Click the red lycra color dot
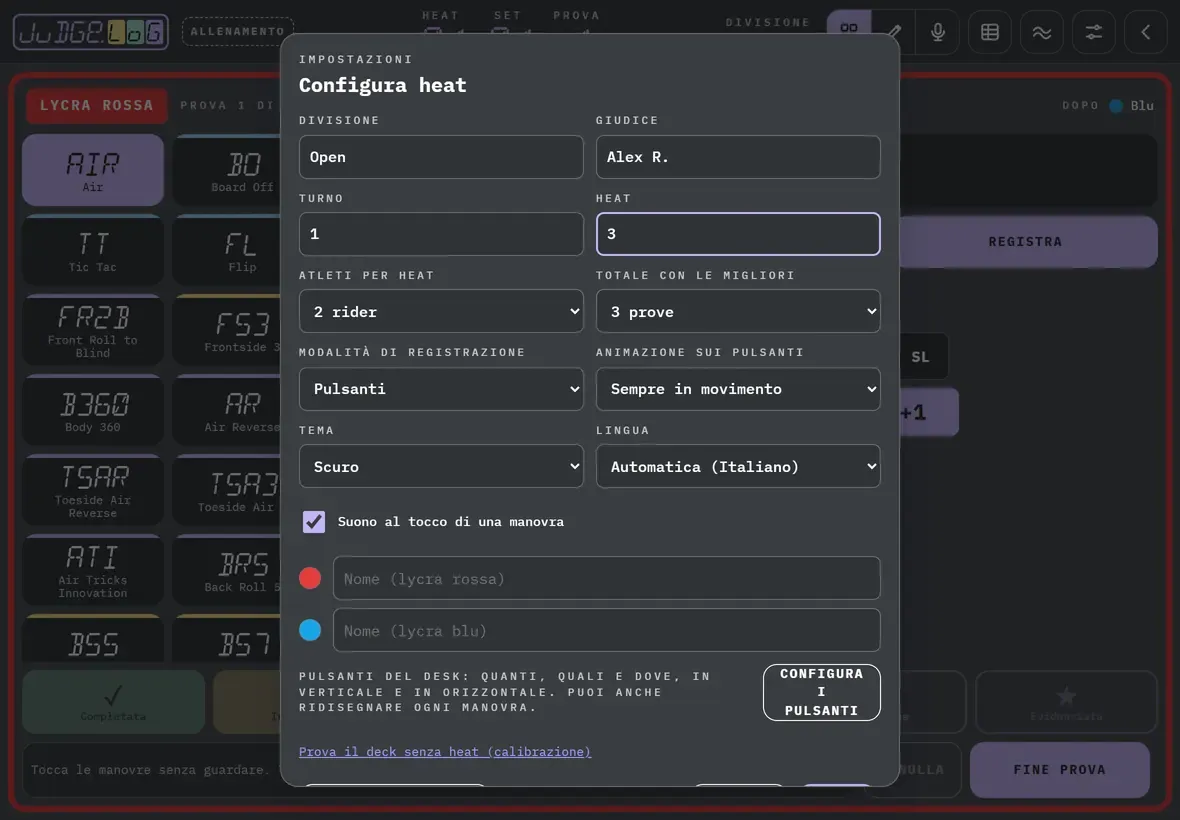Viewport: 1180px width, 820px height. 310,578
